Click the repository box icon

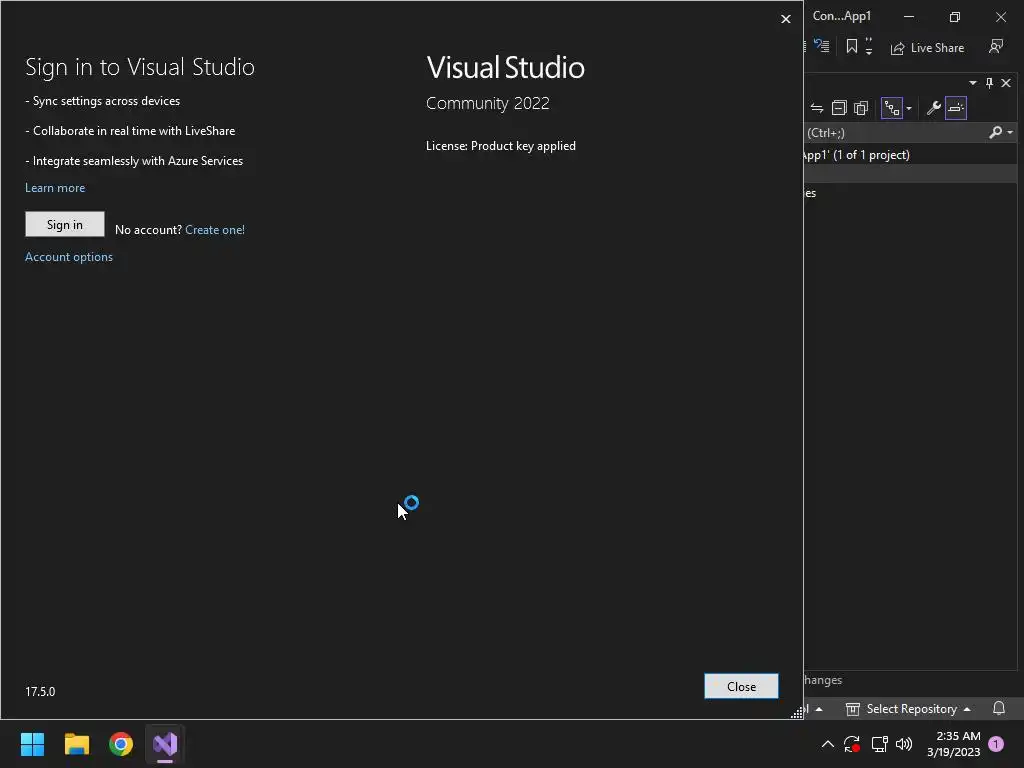tap(852, 709)
